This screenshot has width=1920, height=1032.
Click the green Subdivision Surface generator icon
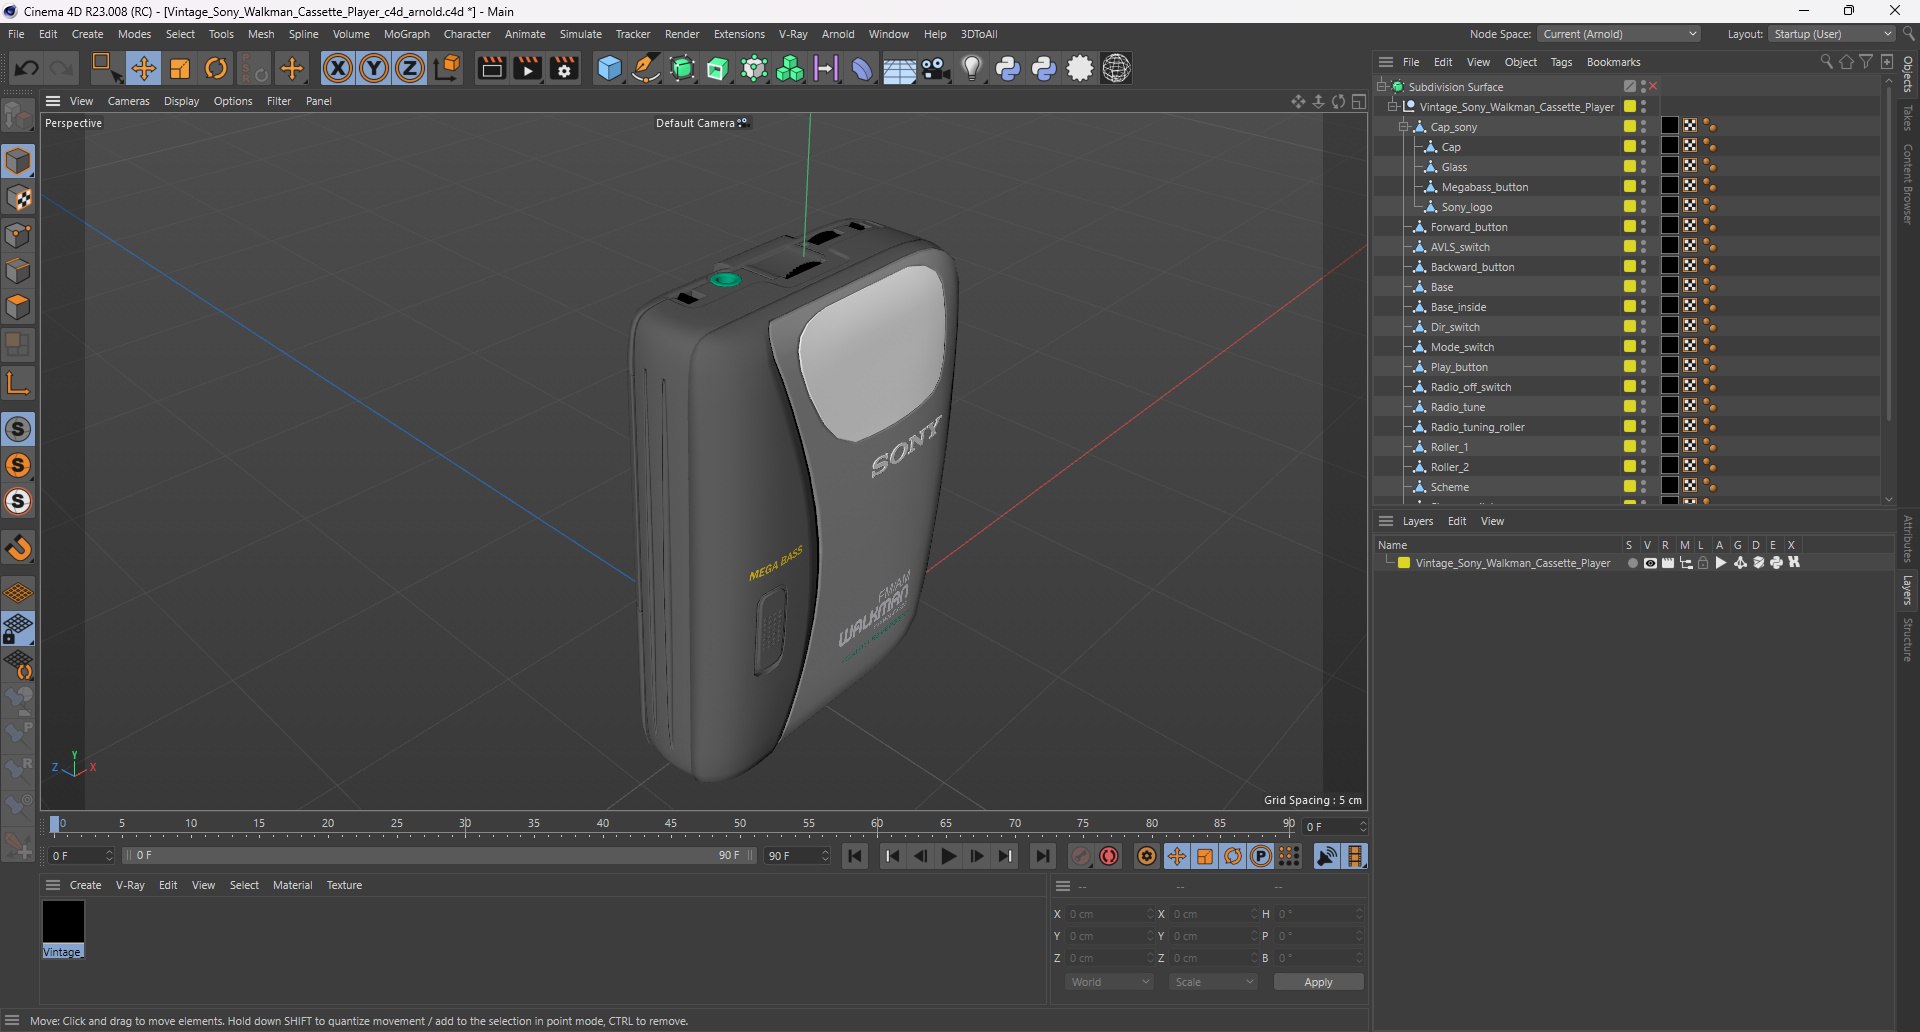coord(682,68)
